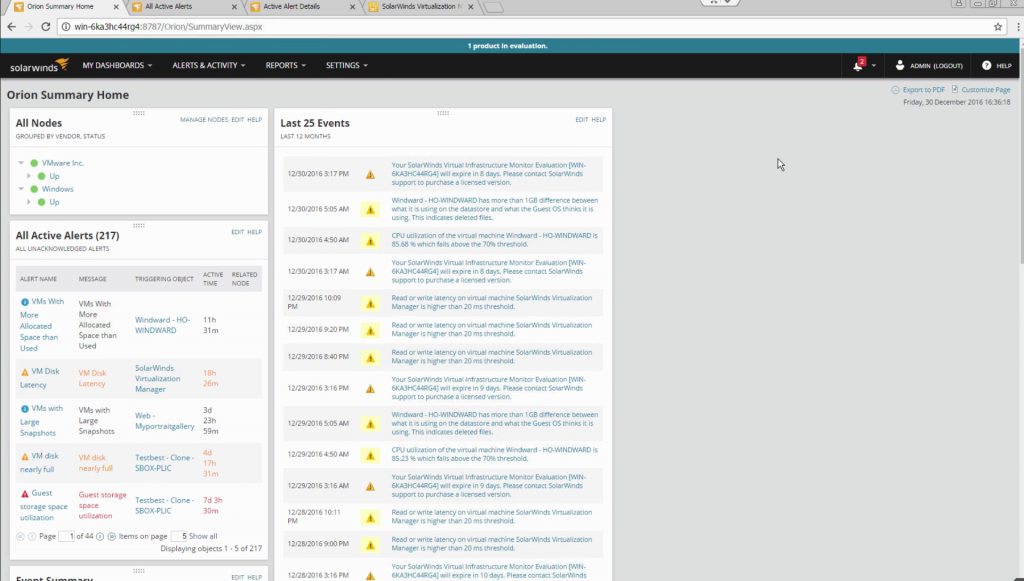Bookmark page with star icon
Viewport: 1024px width, 581px height.
[998, 27]
